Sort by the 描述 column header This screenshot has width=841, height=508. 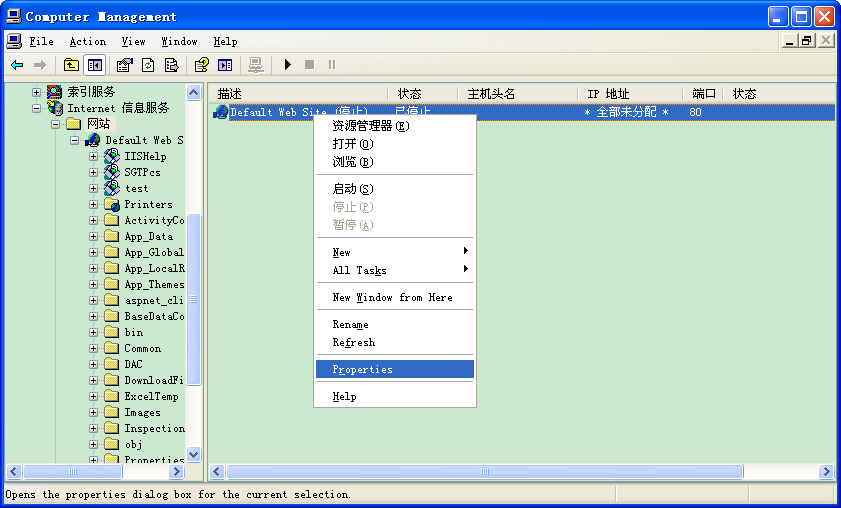pyautogui.click(x=298, y=94)
